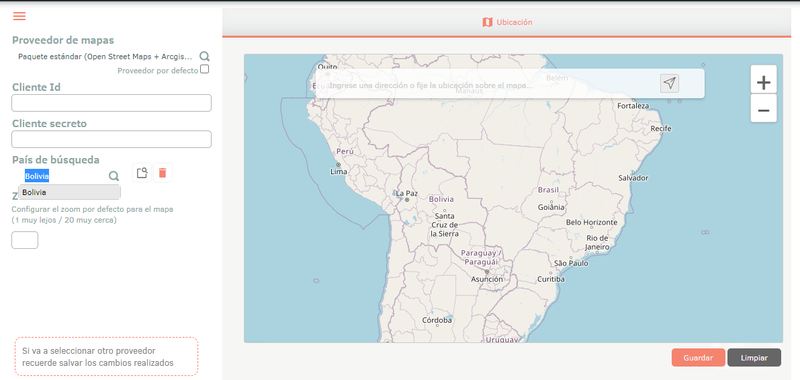Open the Paquete estándar map provider selector
Viewport: 800px width, 380px height.
click(x=106, y=56)
